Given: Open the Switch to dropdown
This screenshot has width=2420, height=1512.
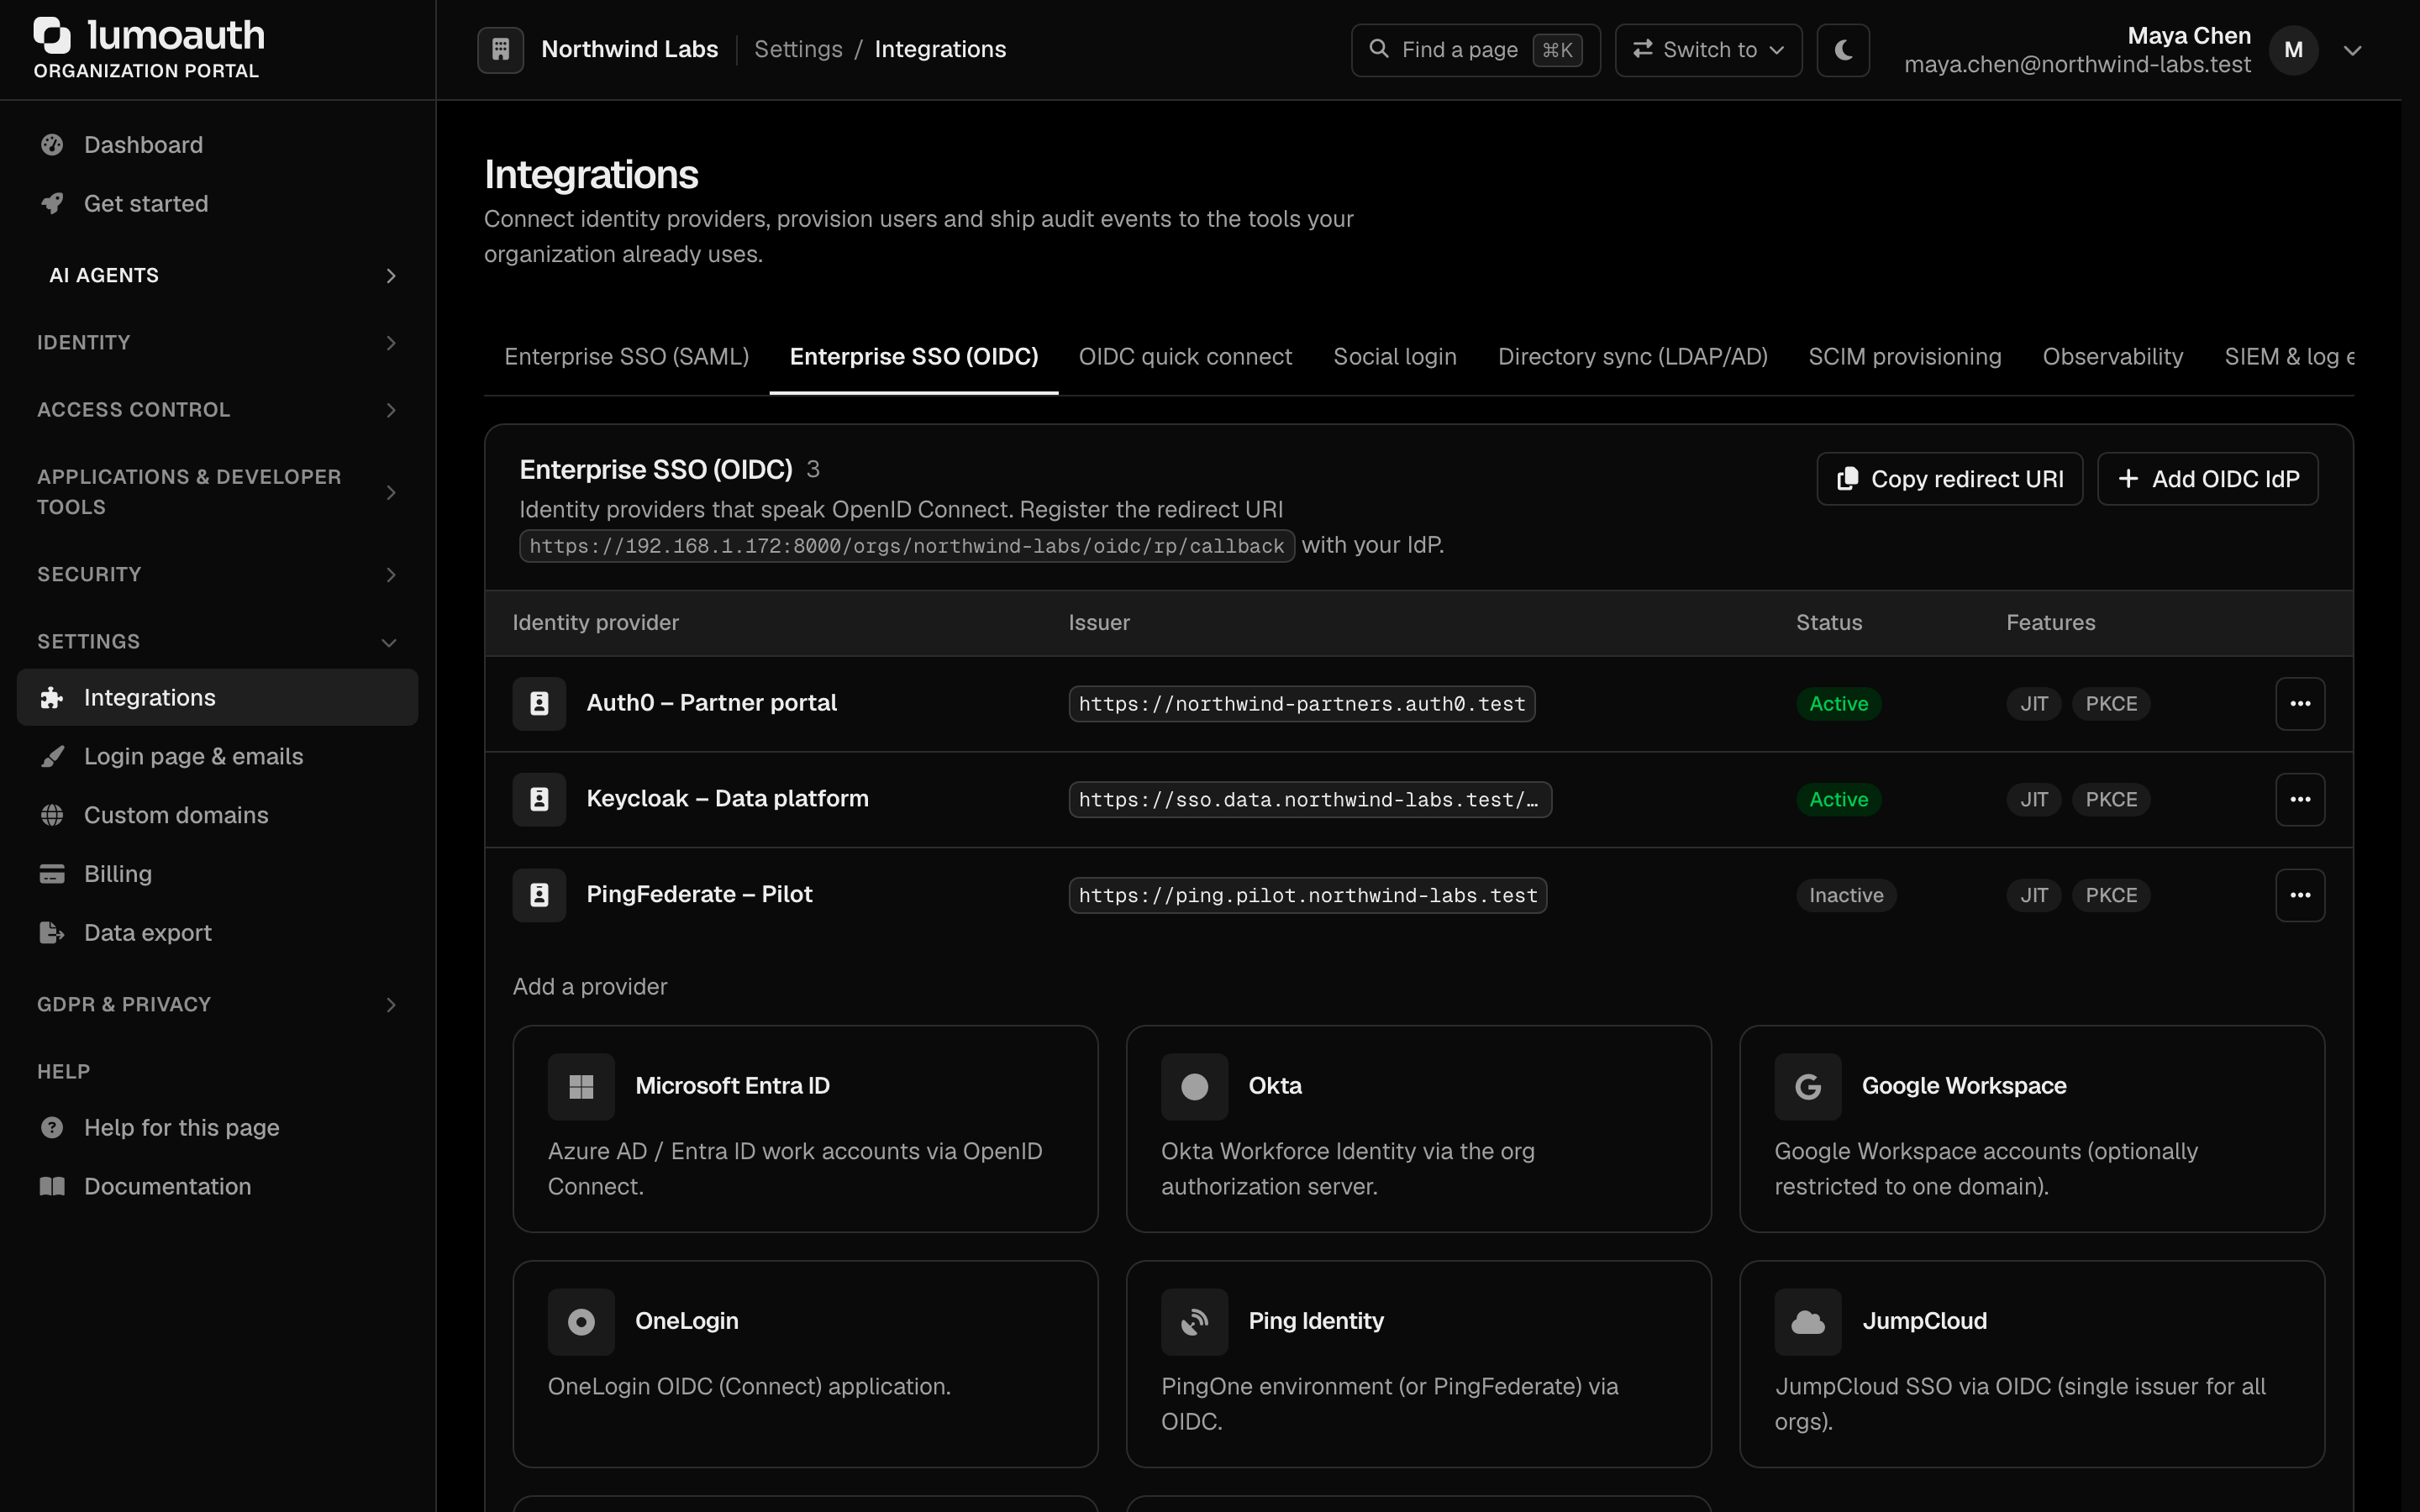Looking at the screenshot, I should pyautogui.click(x=1708, y=49).
